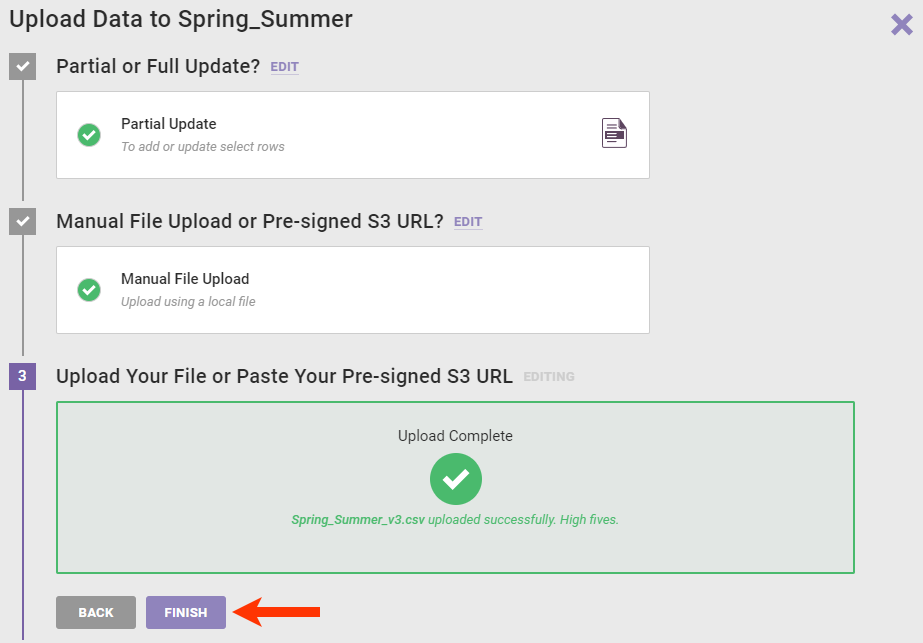Screen dimensions: 923x643
Task: Click the Back button
Action: coord(96,612)
